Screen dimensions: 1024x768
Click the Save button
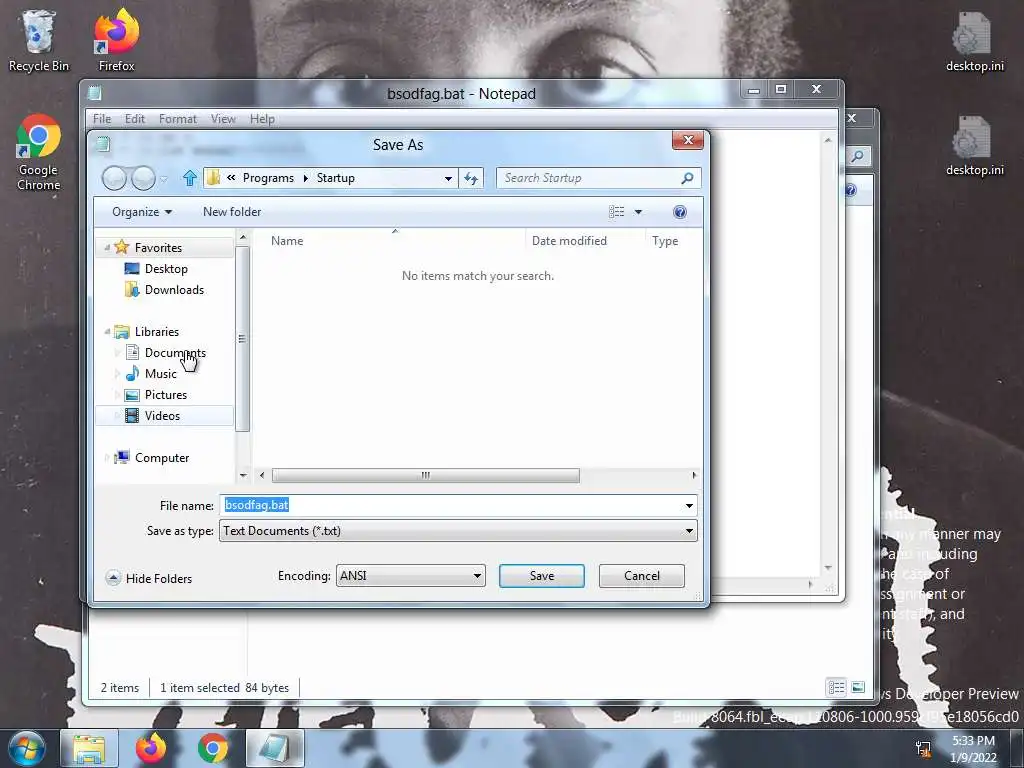541,576
